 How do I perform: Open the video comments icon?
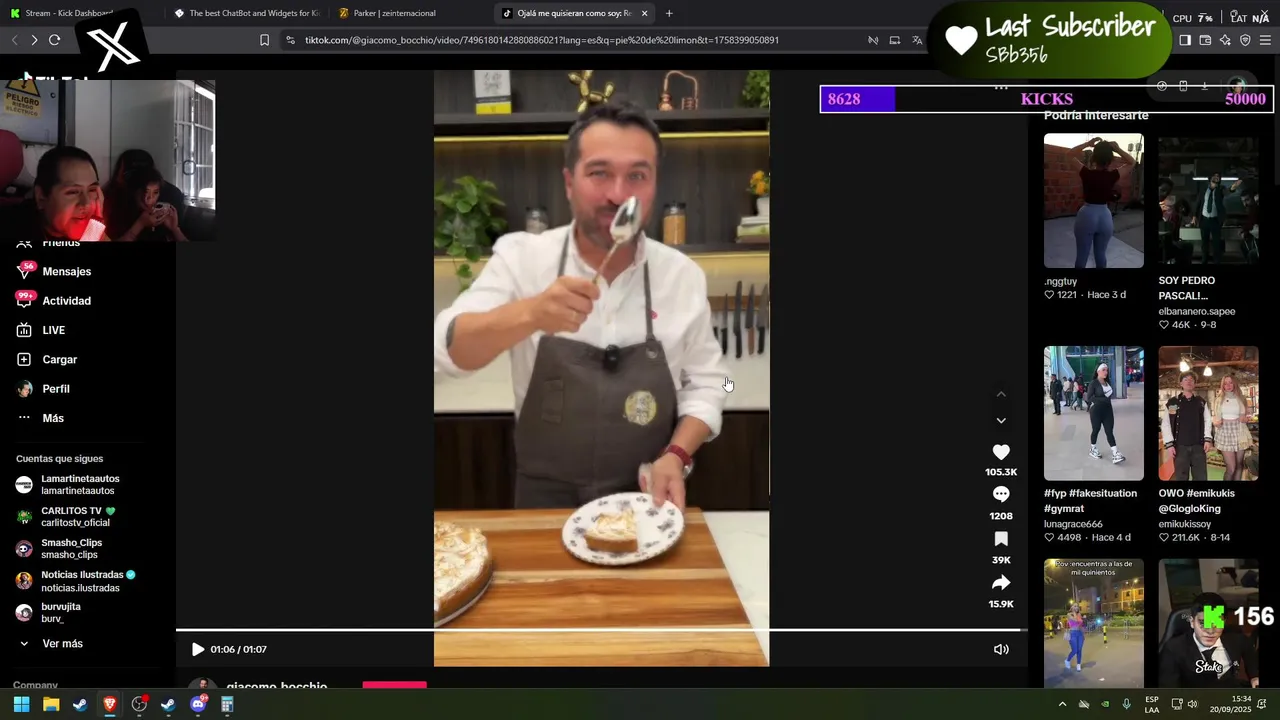coord(1001,494)
